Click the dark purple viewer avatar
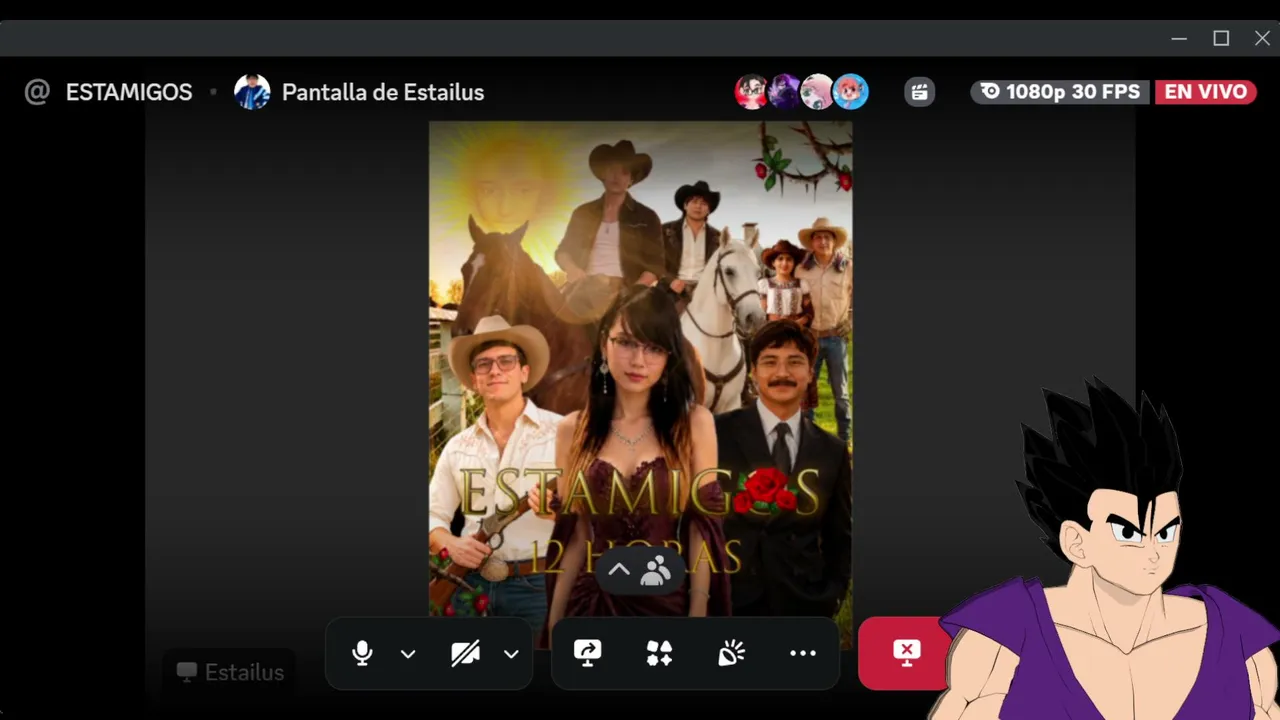This screenshot has width=1280, height=720. [785, 92]
